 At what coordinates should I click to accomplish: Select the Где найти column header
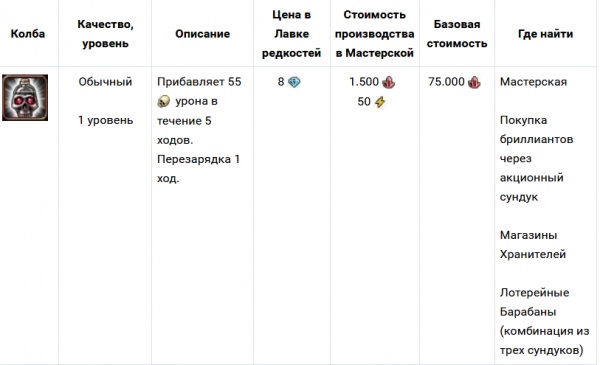point(546,34)
